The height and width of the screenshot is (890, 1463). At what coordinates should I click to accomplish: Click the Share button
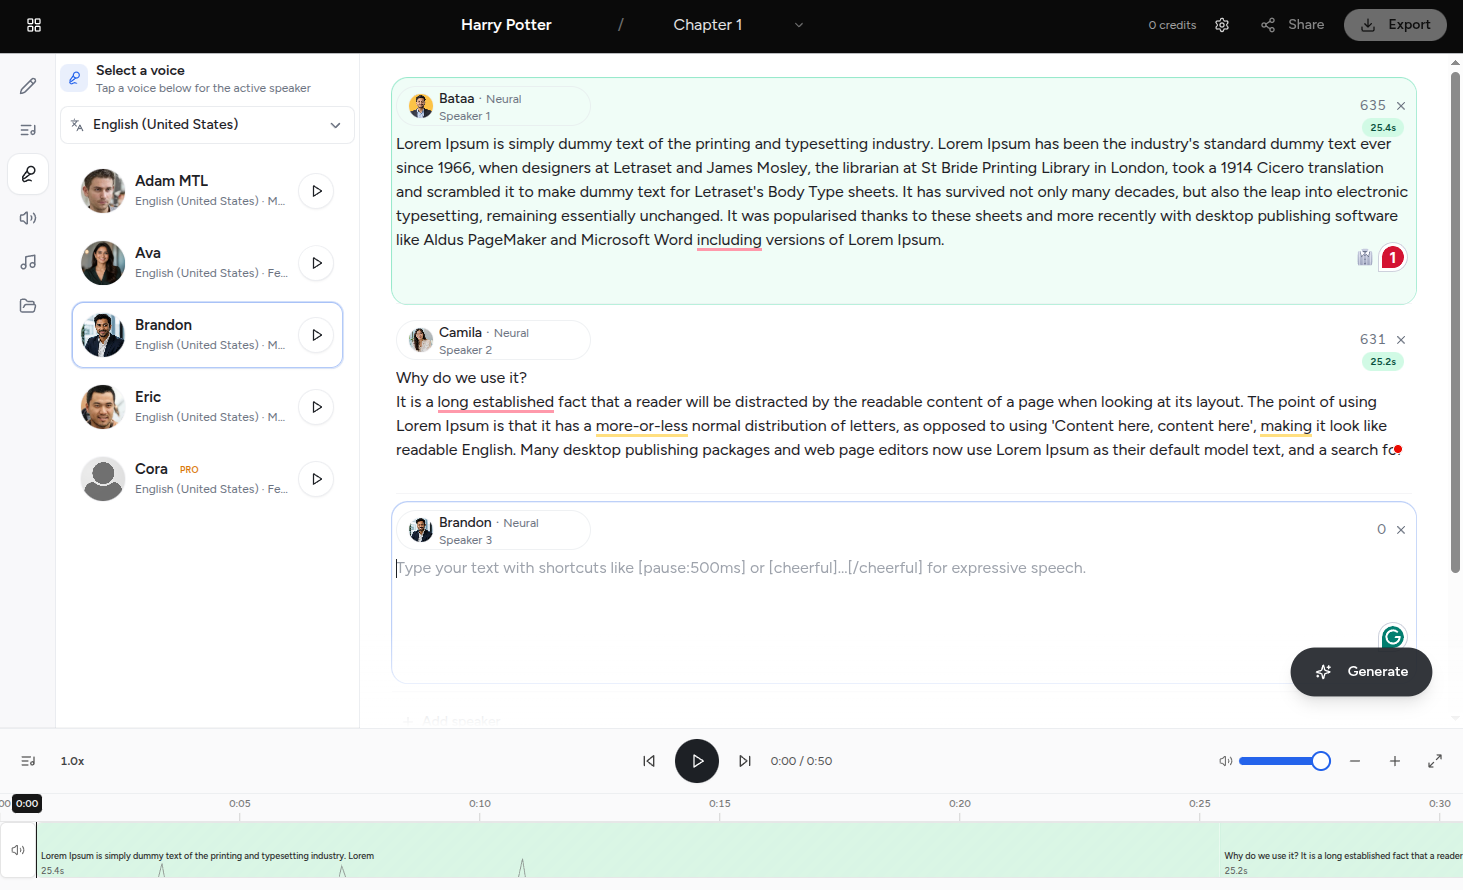click(1293, 25)
